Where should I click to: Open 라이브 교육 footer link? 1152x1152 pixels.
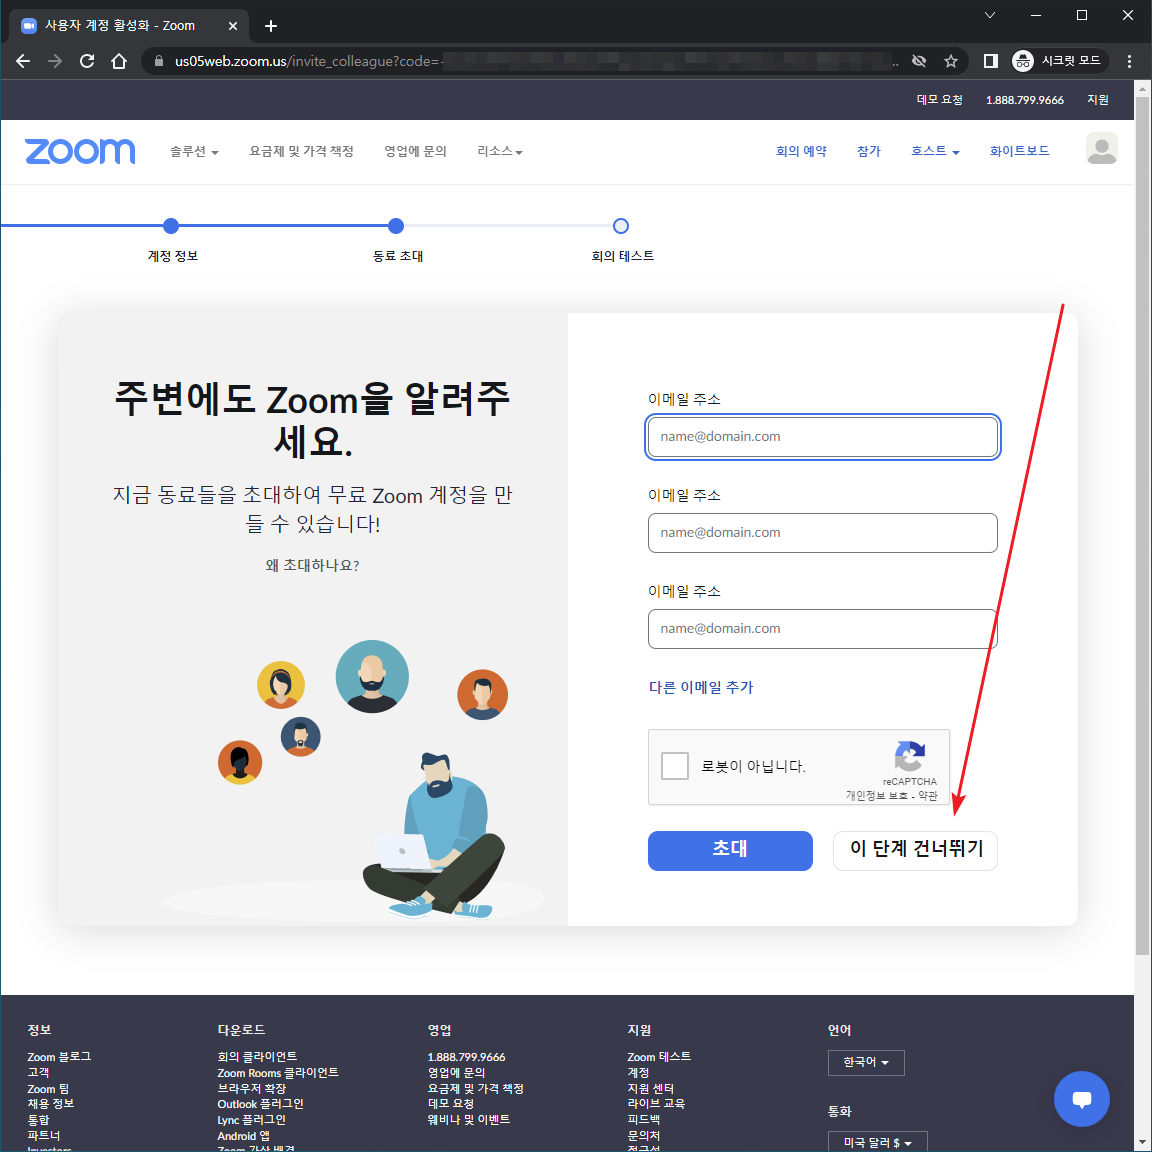[656, 1104]
